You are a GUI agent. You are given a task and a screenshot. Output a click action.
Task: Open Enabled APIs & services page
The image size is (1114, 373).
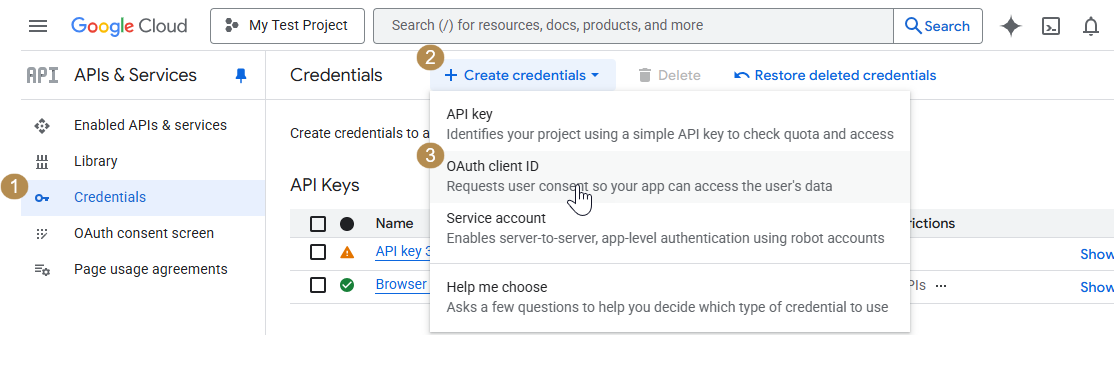[150, 125]
